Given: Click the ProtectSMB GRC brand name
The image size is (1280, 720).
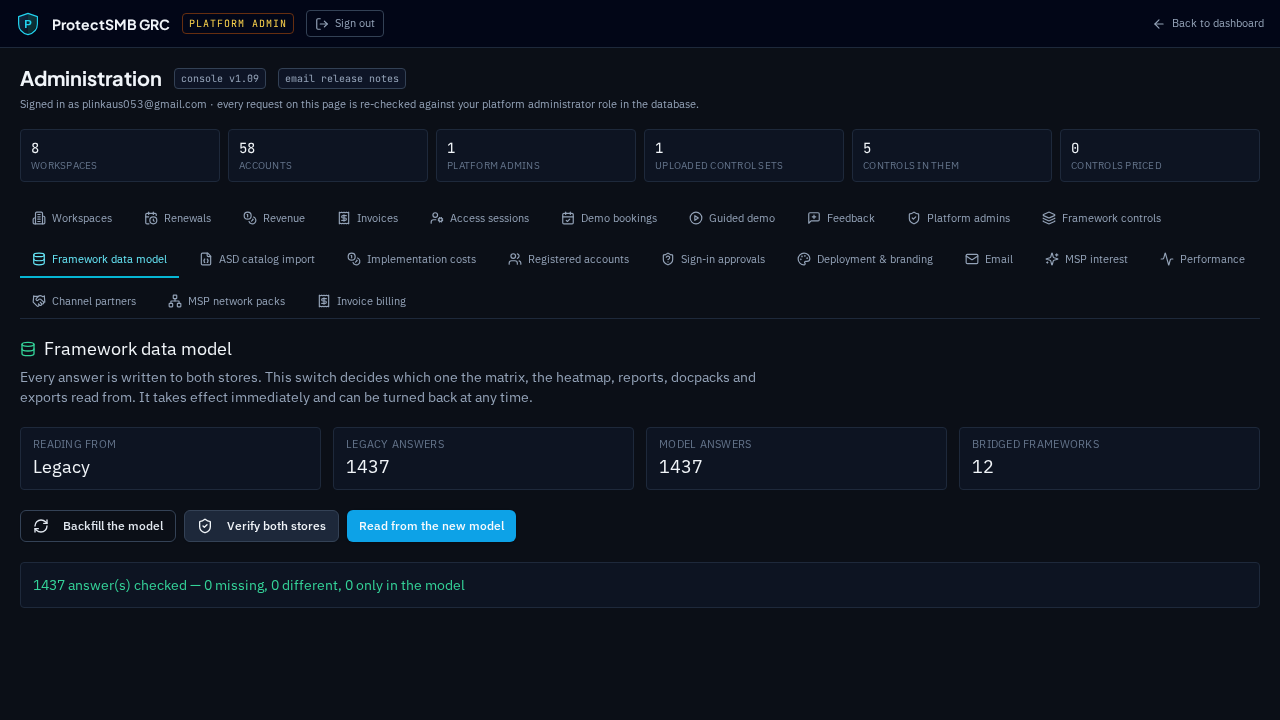Looking at the screenshot, I should pos(111,24).
